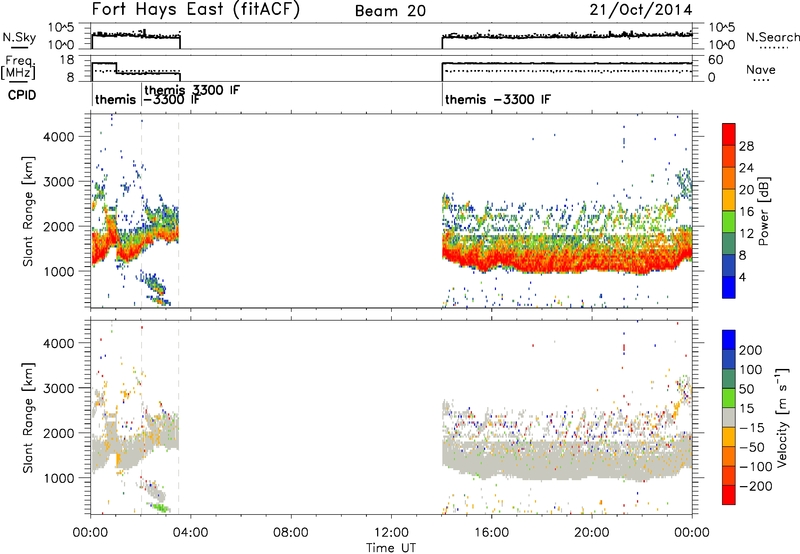The image size is (800, 554).
Task: Pick the light green 12-16 dB Power swatch
Action: [729, 222]
